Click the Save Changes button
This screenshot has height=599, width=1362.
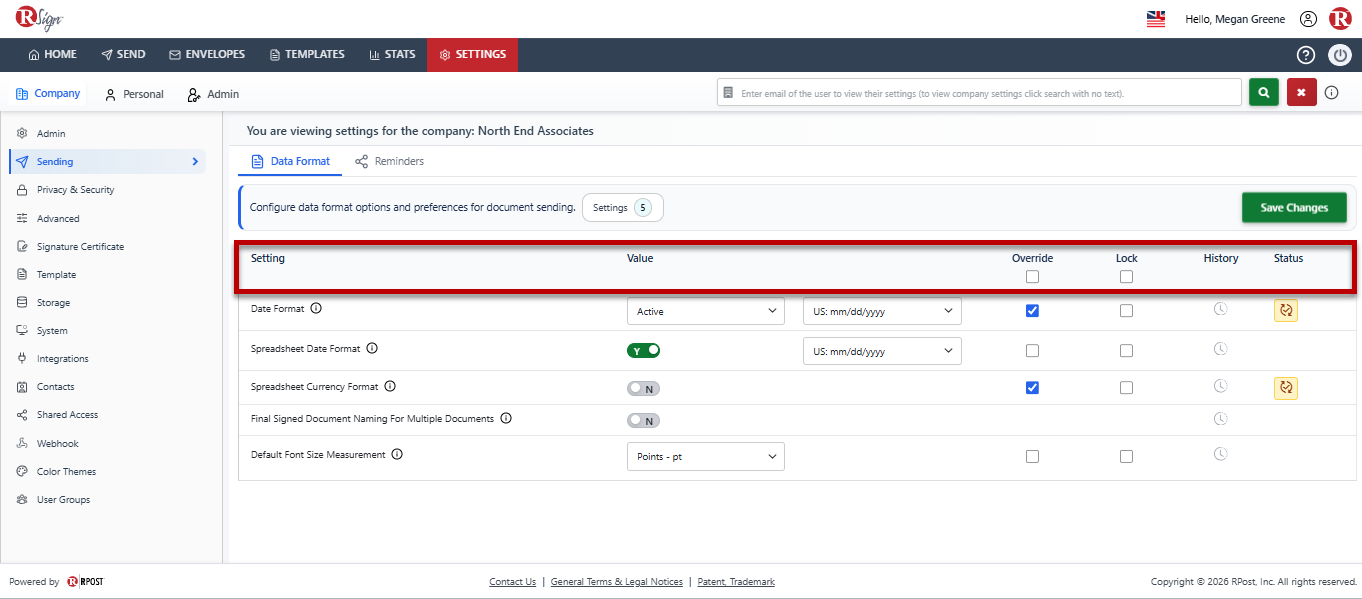[x=1294, y=207]
